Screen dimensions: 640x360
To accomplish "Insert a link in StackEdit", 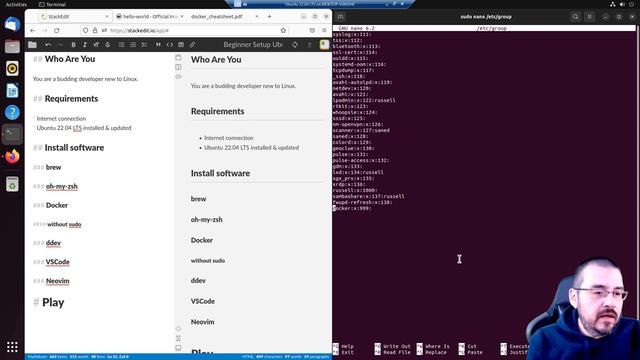I will [x=192, y=44].
